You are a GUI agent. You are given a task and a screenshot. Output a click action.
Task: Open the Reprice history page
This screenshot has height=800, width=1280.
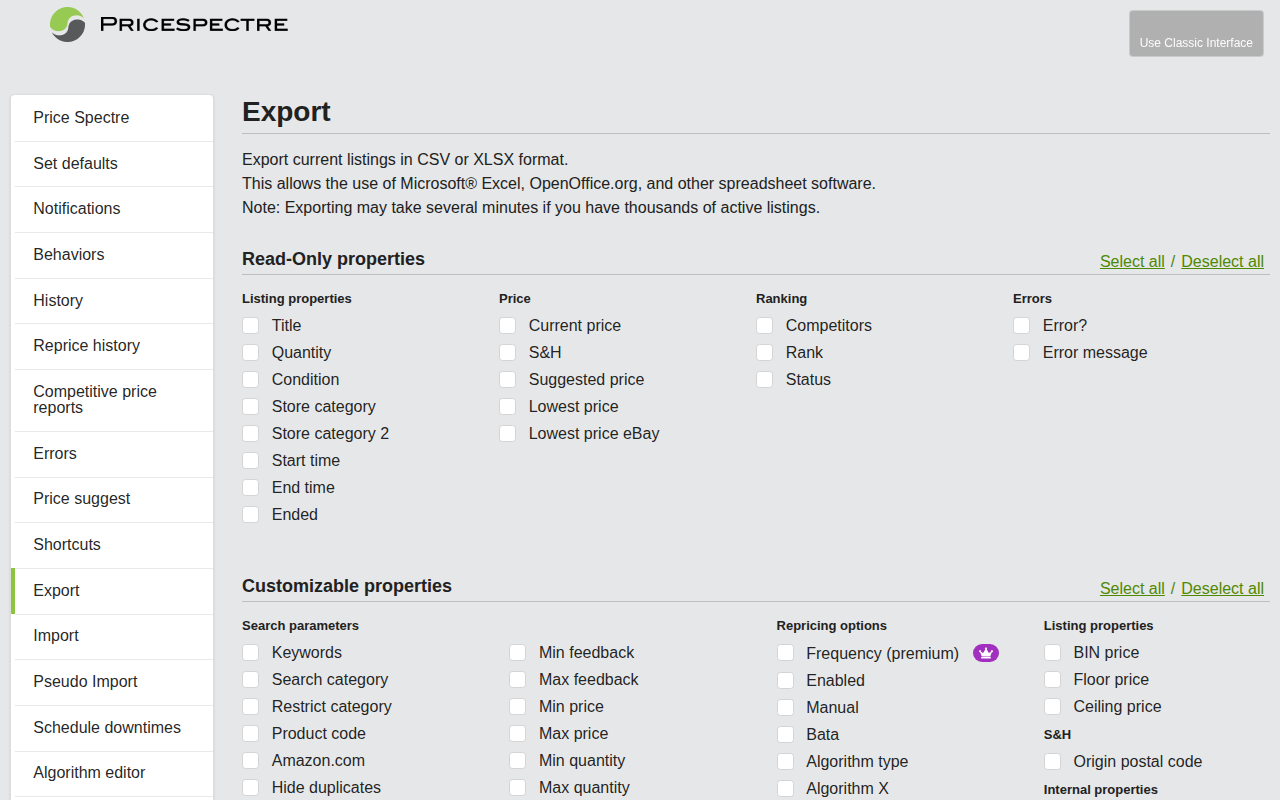pos(88,346)
